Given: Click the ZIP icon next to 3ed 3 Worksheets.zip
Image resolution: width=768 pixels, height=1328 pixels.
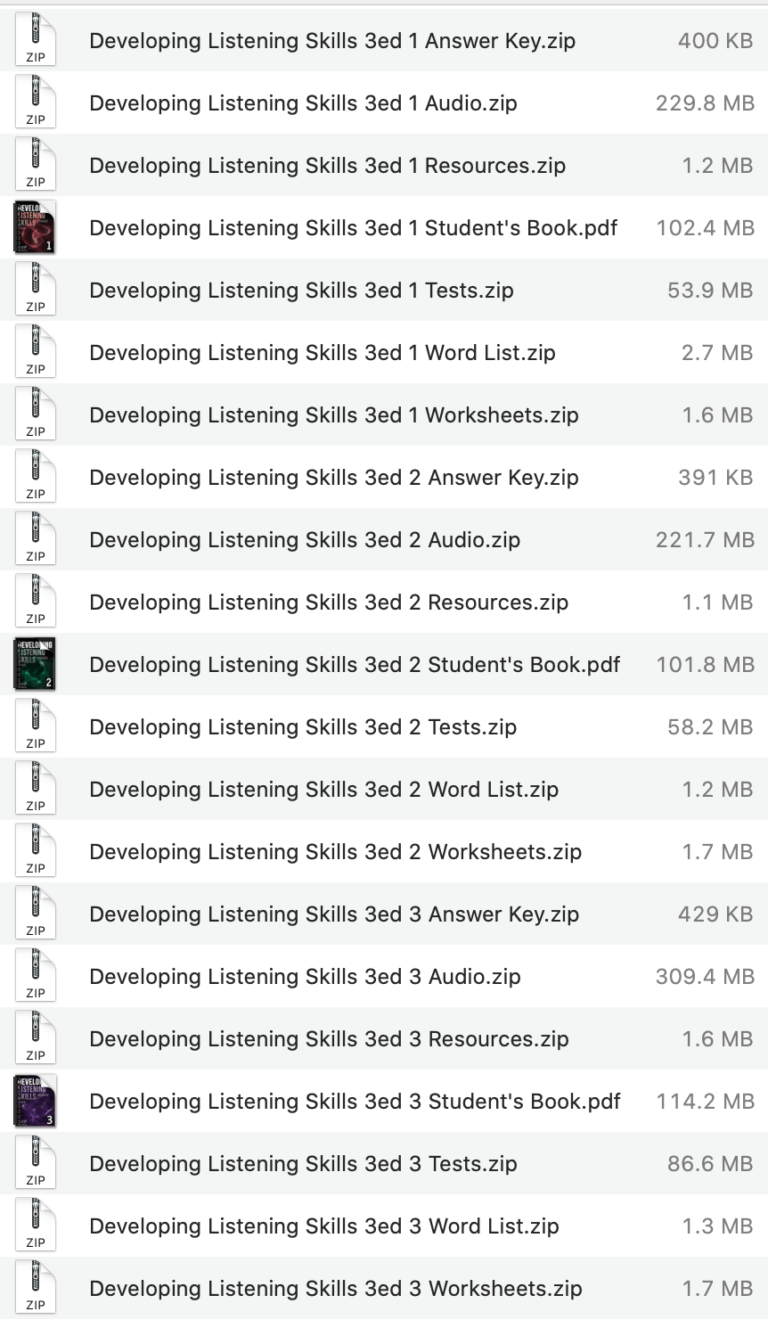Looking at the screenshot, I should tap(36, 1288).
